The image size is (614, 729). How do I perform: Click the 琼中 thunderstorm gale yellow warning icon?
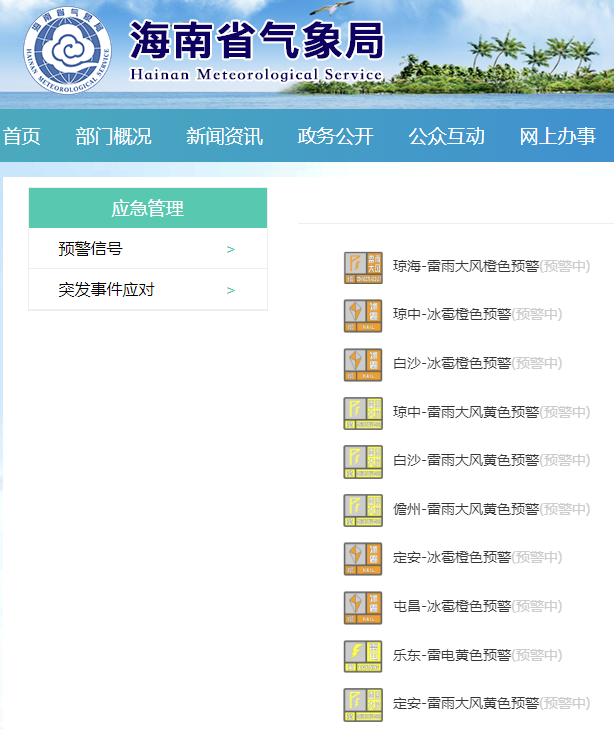tap(363, 413)
